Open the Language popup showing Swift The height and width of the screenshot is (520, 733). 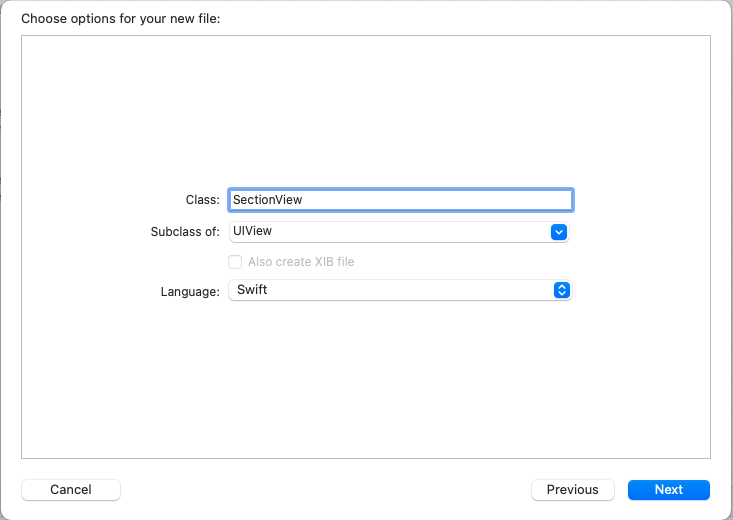click(400, 290)
